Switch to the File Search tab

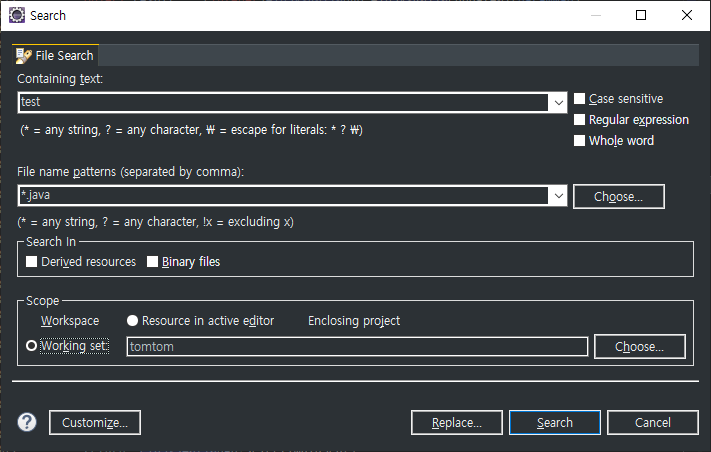(x=55, y=56)
